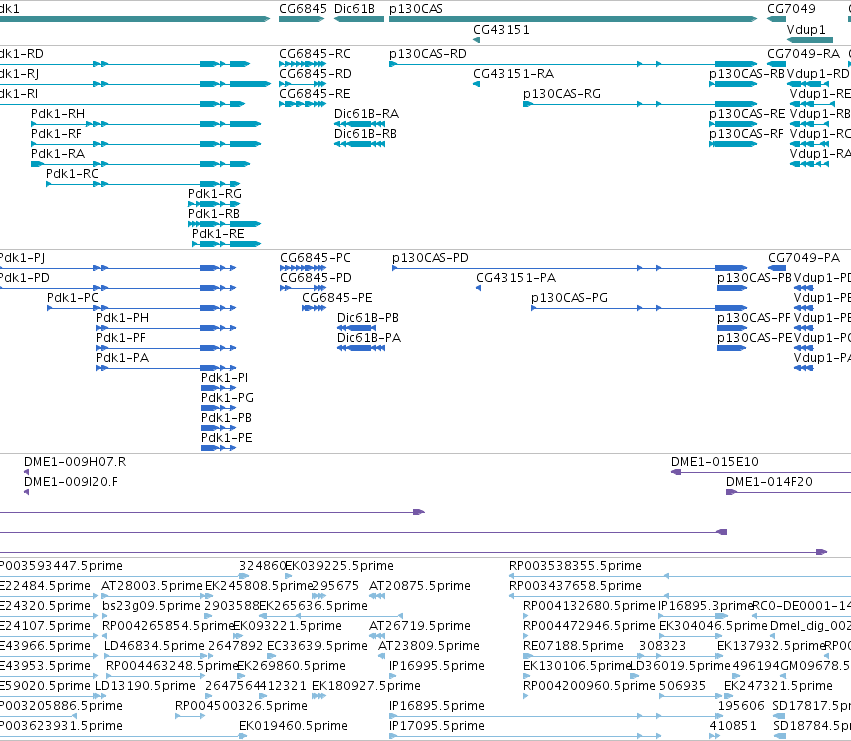The height and width of the screenshot is (741, 851).
Task: Click EST EK180927.5prime label
Action: coord(366,686)
